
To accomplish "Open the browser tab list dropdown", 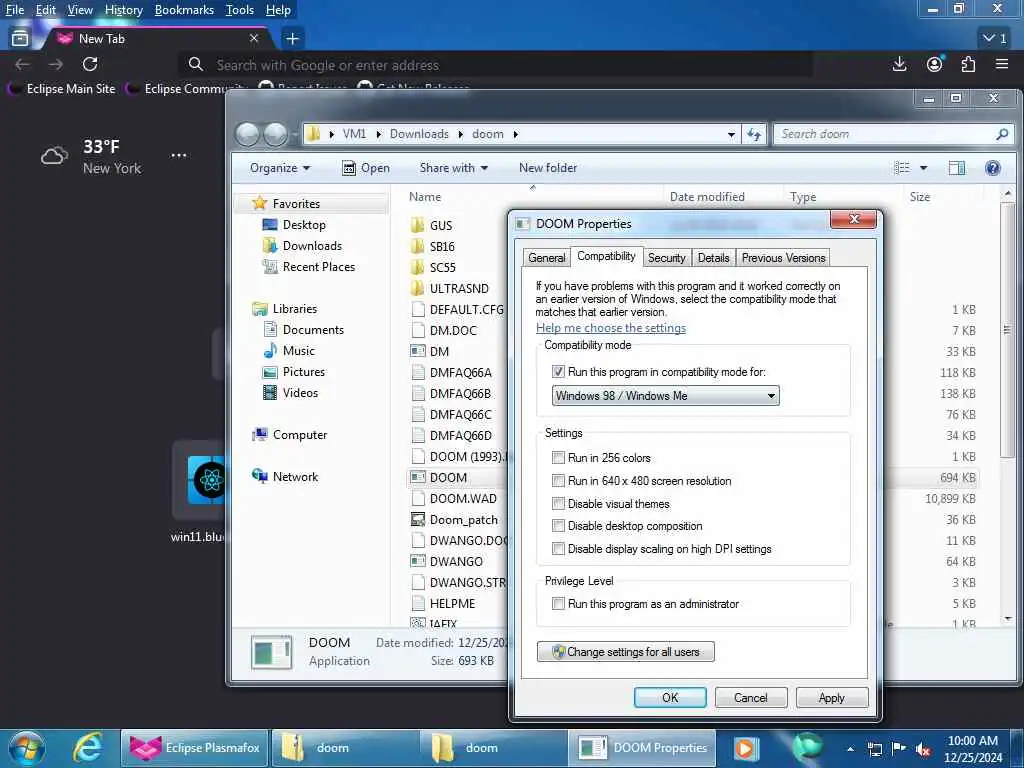I will (995, 39).
